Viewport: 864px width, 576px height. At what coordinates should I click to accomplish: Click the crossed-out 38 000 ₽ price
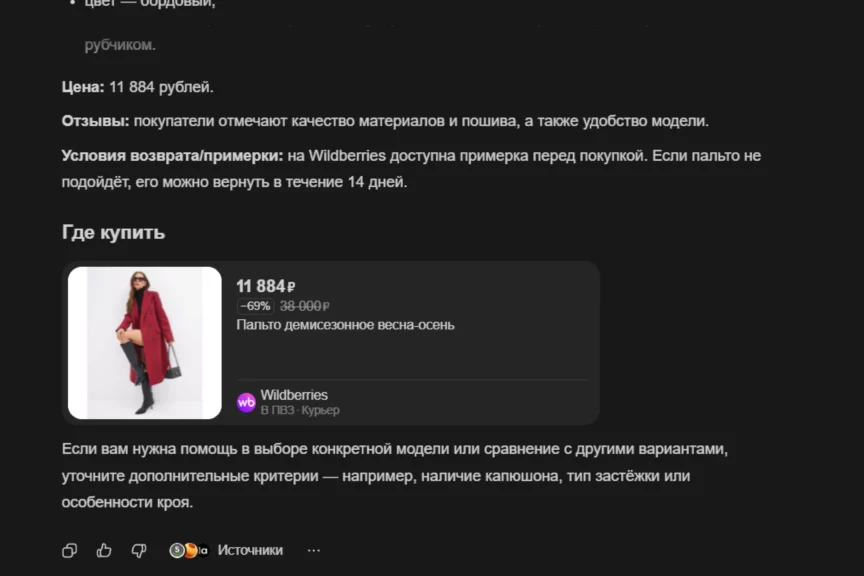tap(305, 306)
